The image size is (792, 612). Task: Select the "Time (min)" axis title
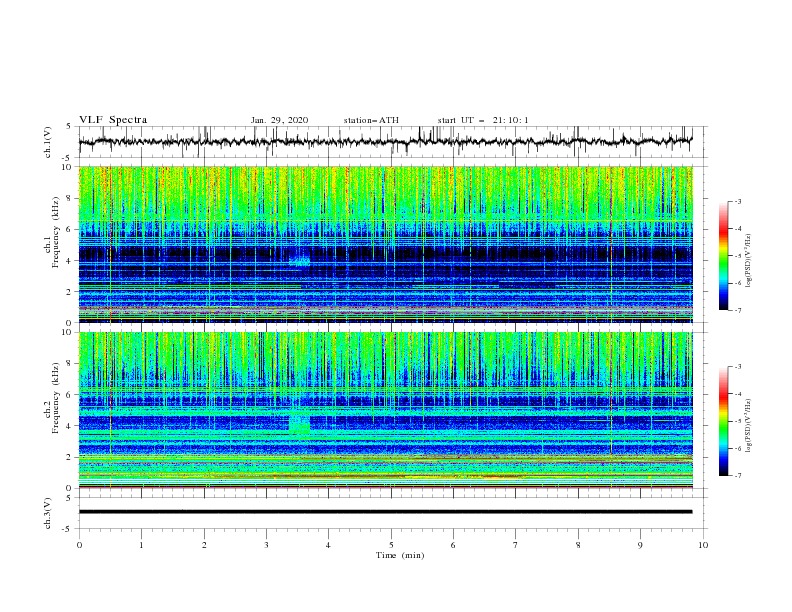click(400, 555)
